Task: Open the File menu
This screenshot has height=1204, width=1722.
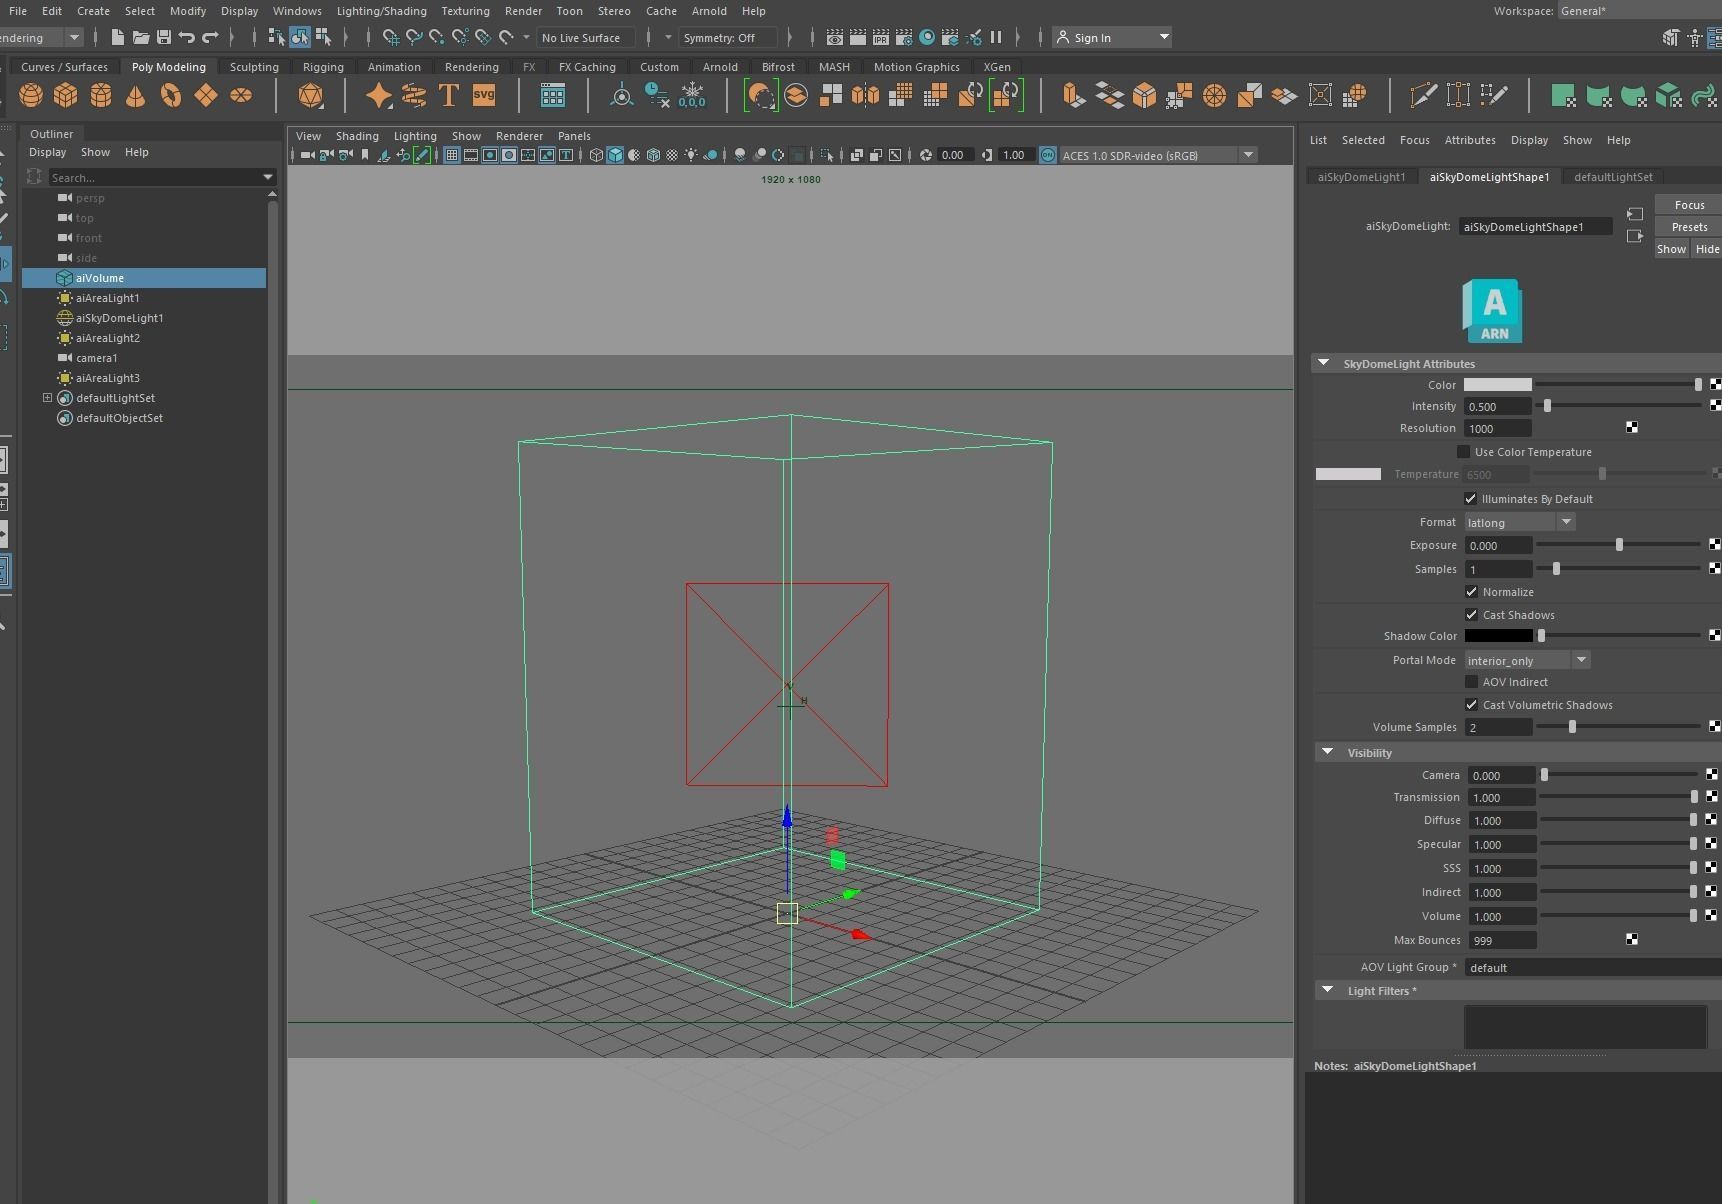Action: click(x=18, y=11)
